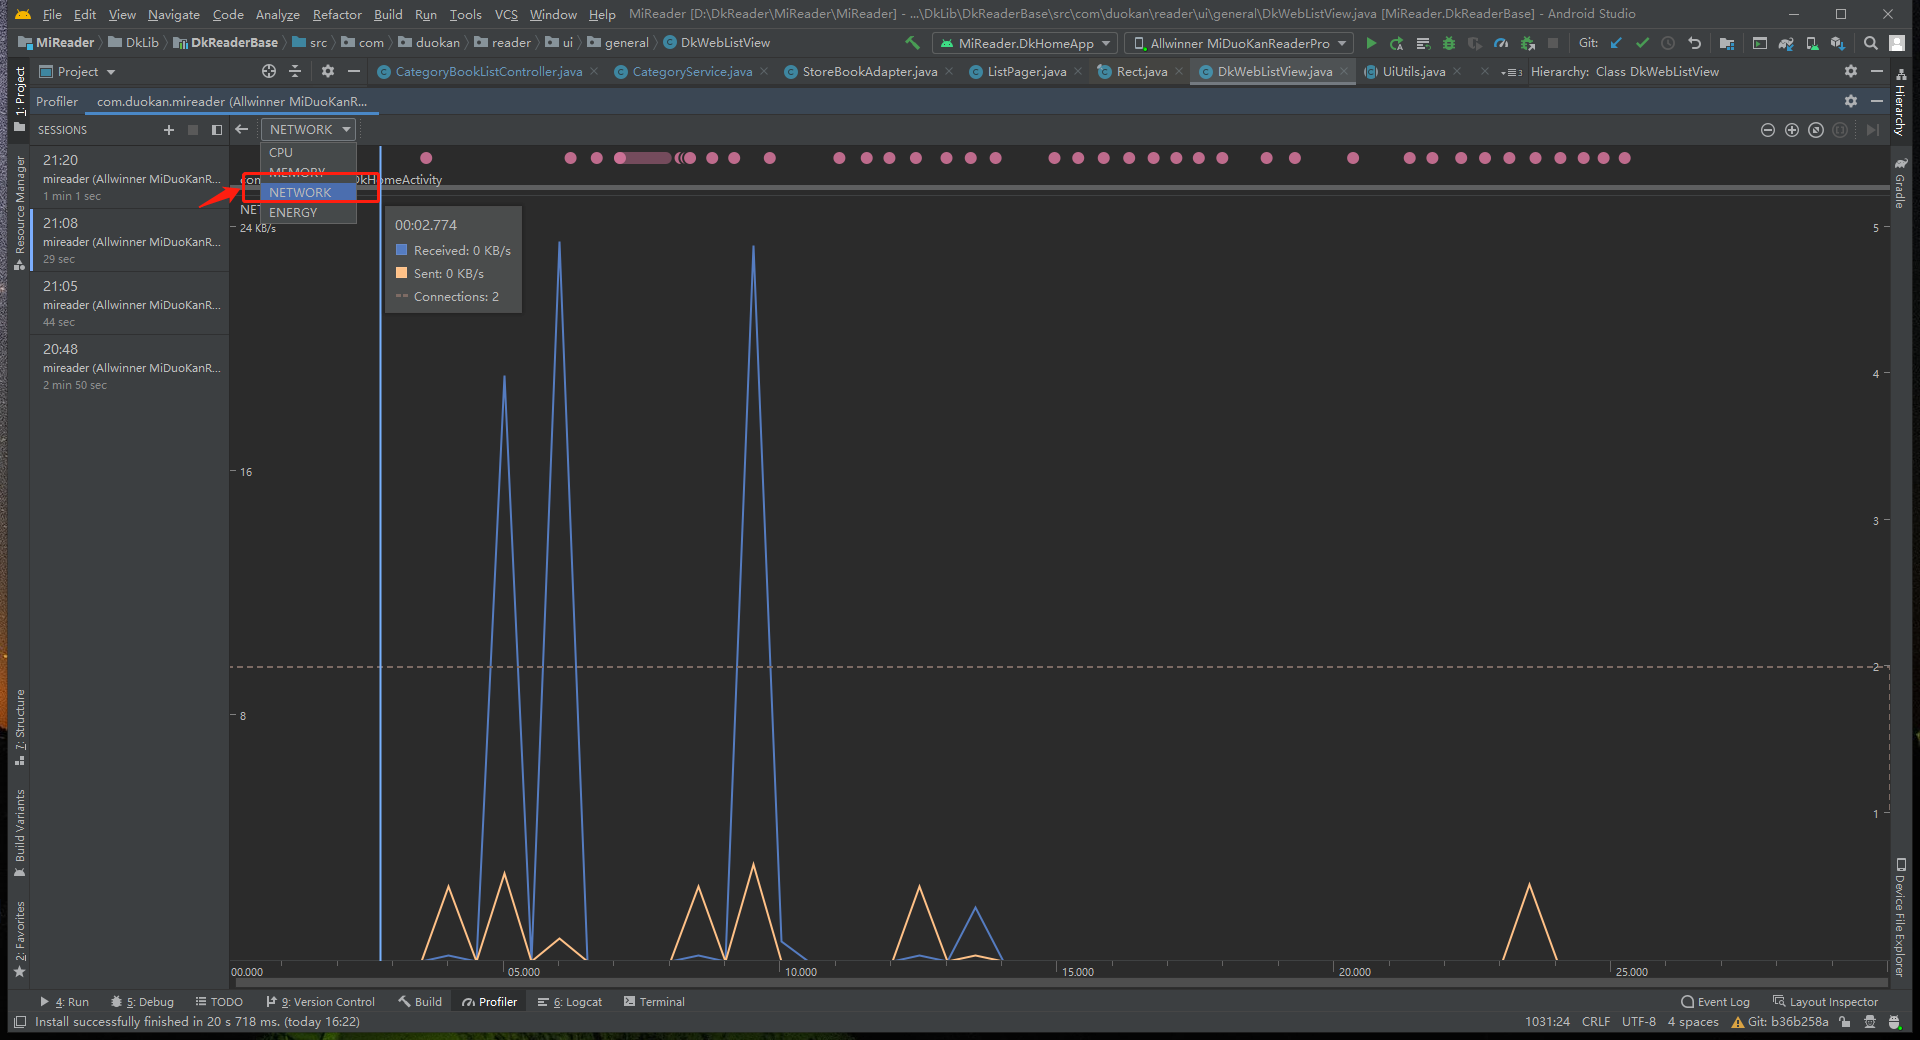Click the Profile app gauge icon
Image resolution: width=1920 pixels, height=1040 pixels.
click(1500, 43)
